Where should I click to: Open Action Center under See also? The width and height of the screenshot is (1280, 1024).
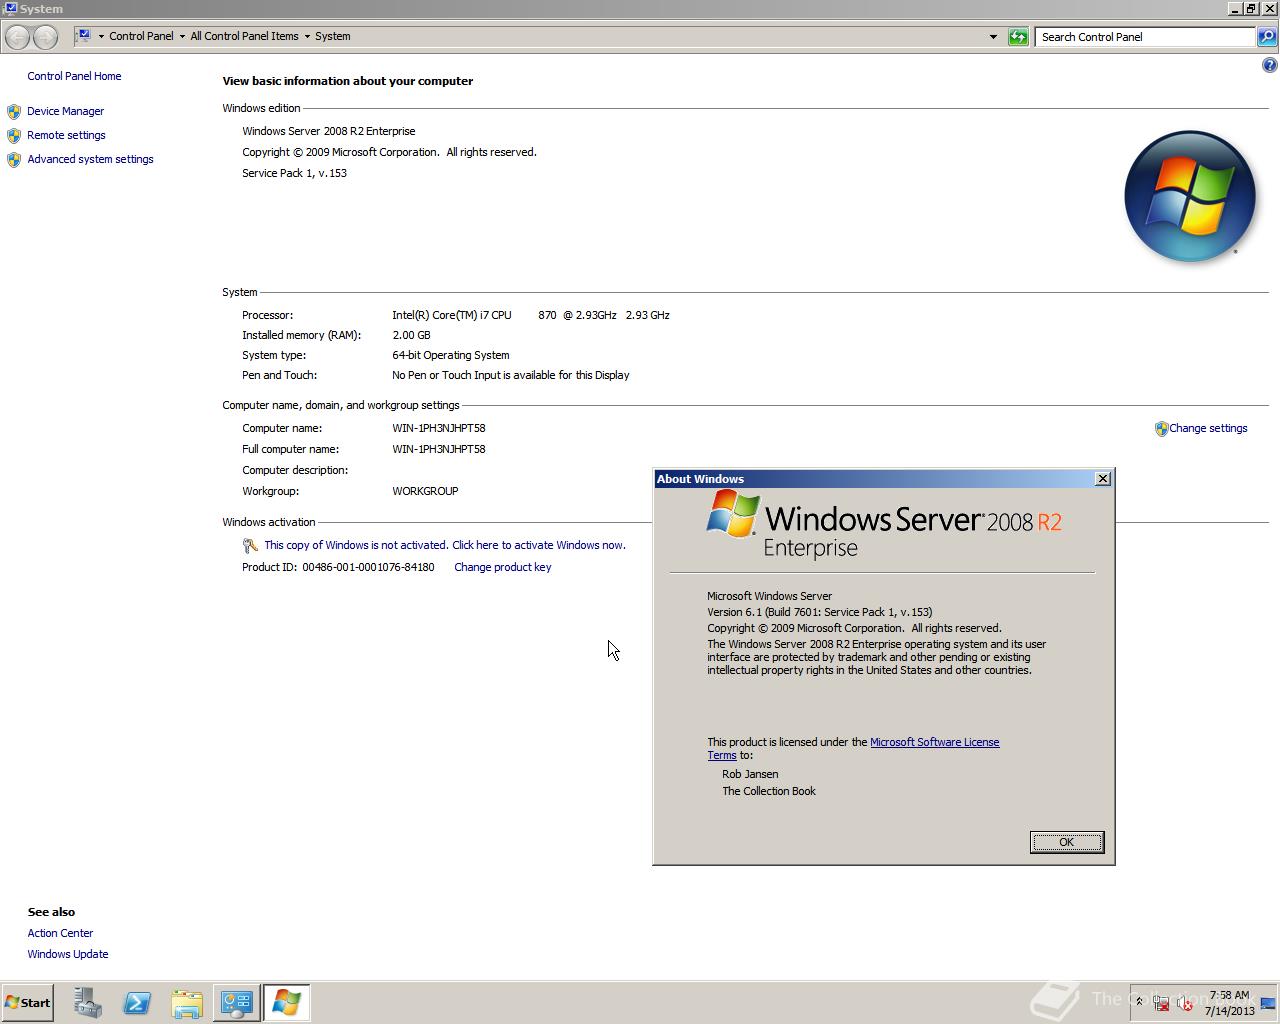[60, 933]
